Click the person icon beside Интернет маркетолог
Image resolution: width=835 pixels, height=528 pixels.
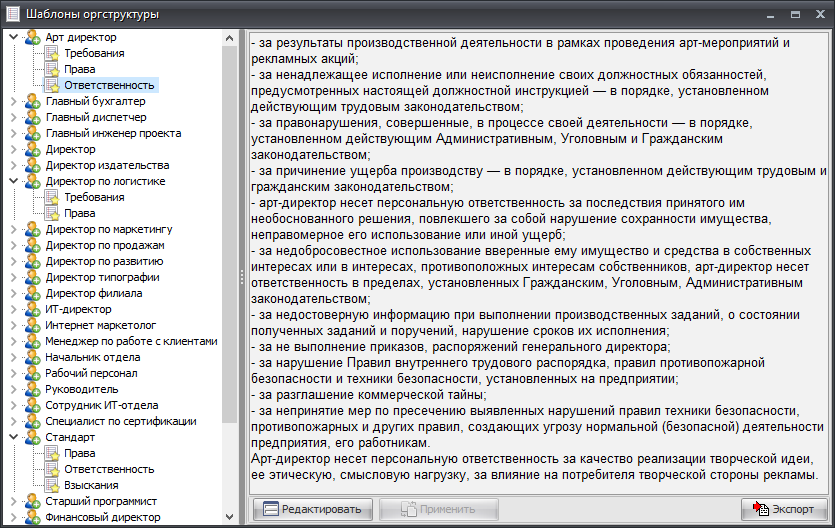click(33, 325)
